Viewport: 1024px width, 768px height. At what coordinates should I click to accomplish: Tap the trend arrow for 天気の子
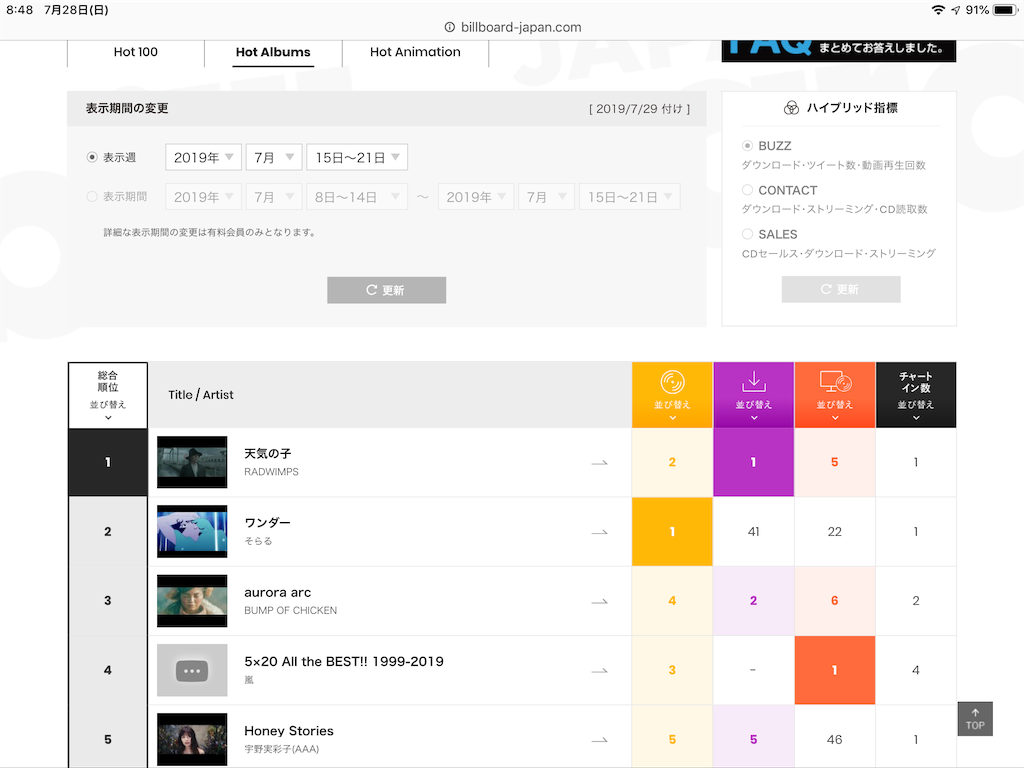[x=600, y=463]
